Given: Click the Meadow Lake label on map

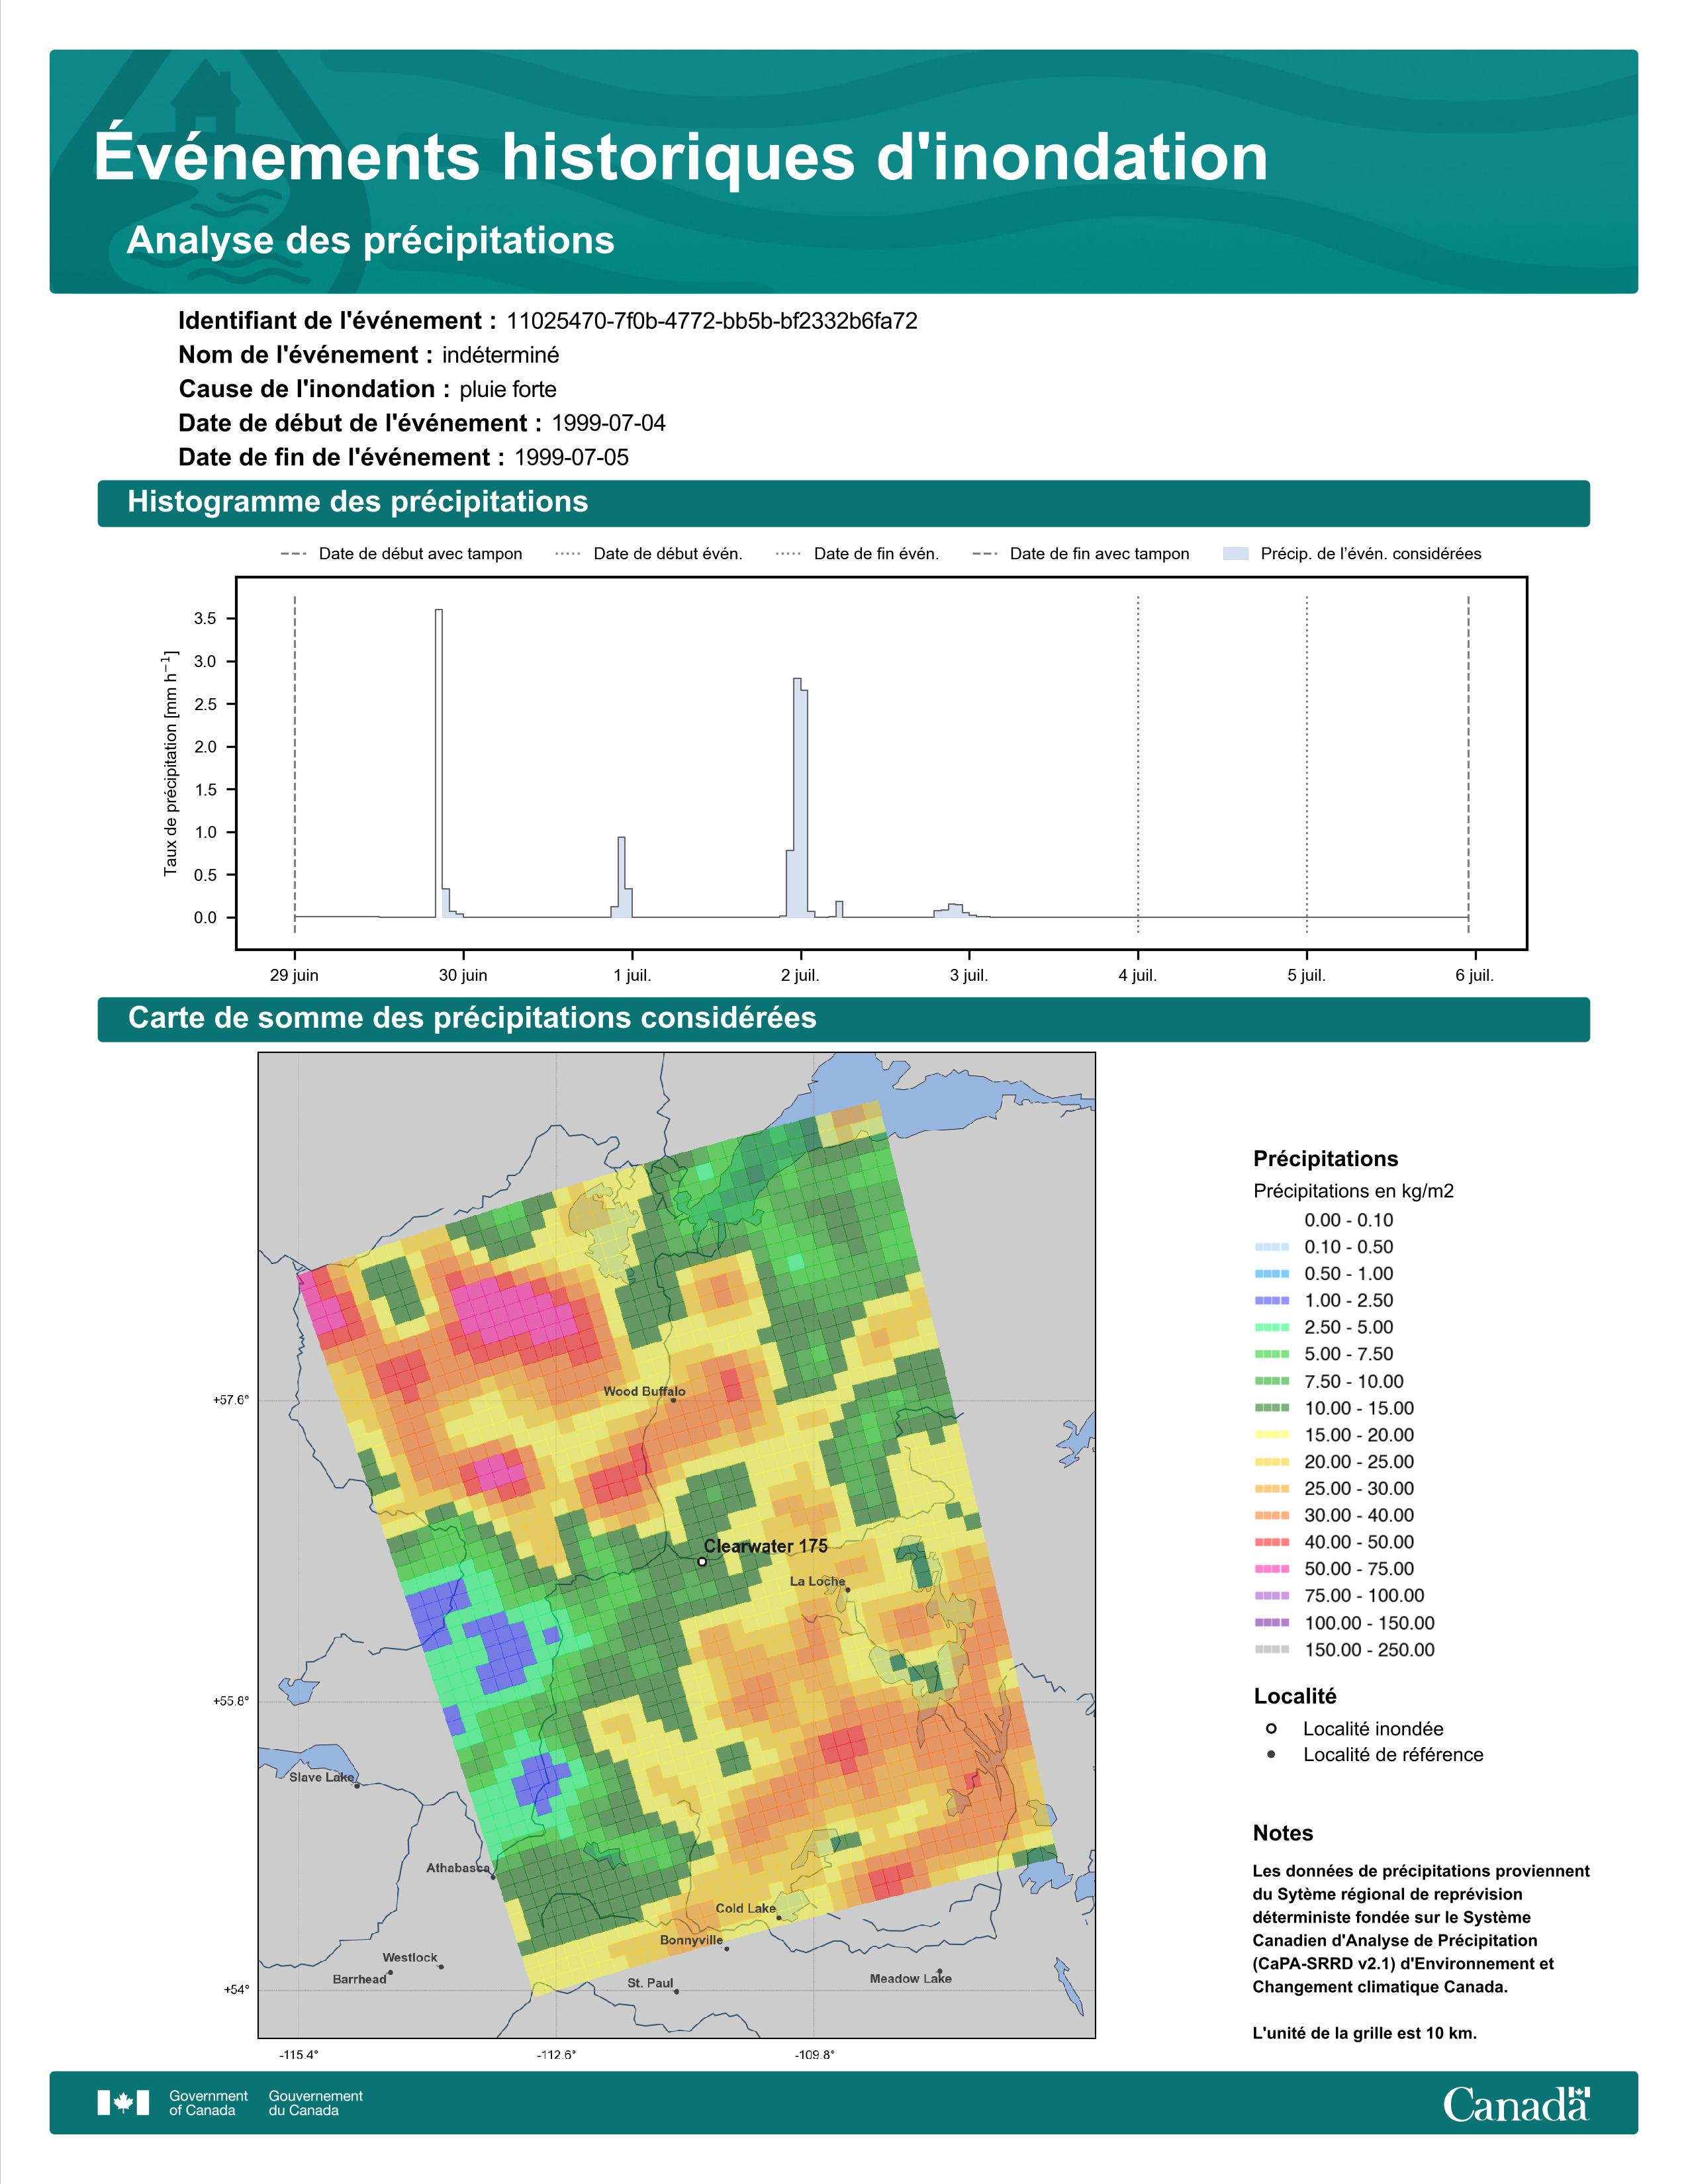Looking at the screenshot, I should pos(910,1978).
